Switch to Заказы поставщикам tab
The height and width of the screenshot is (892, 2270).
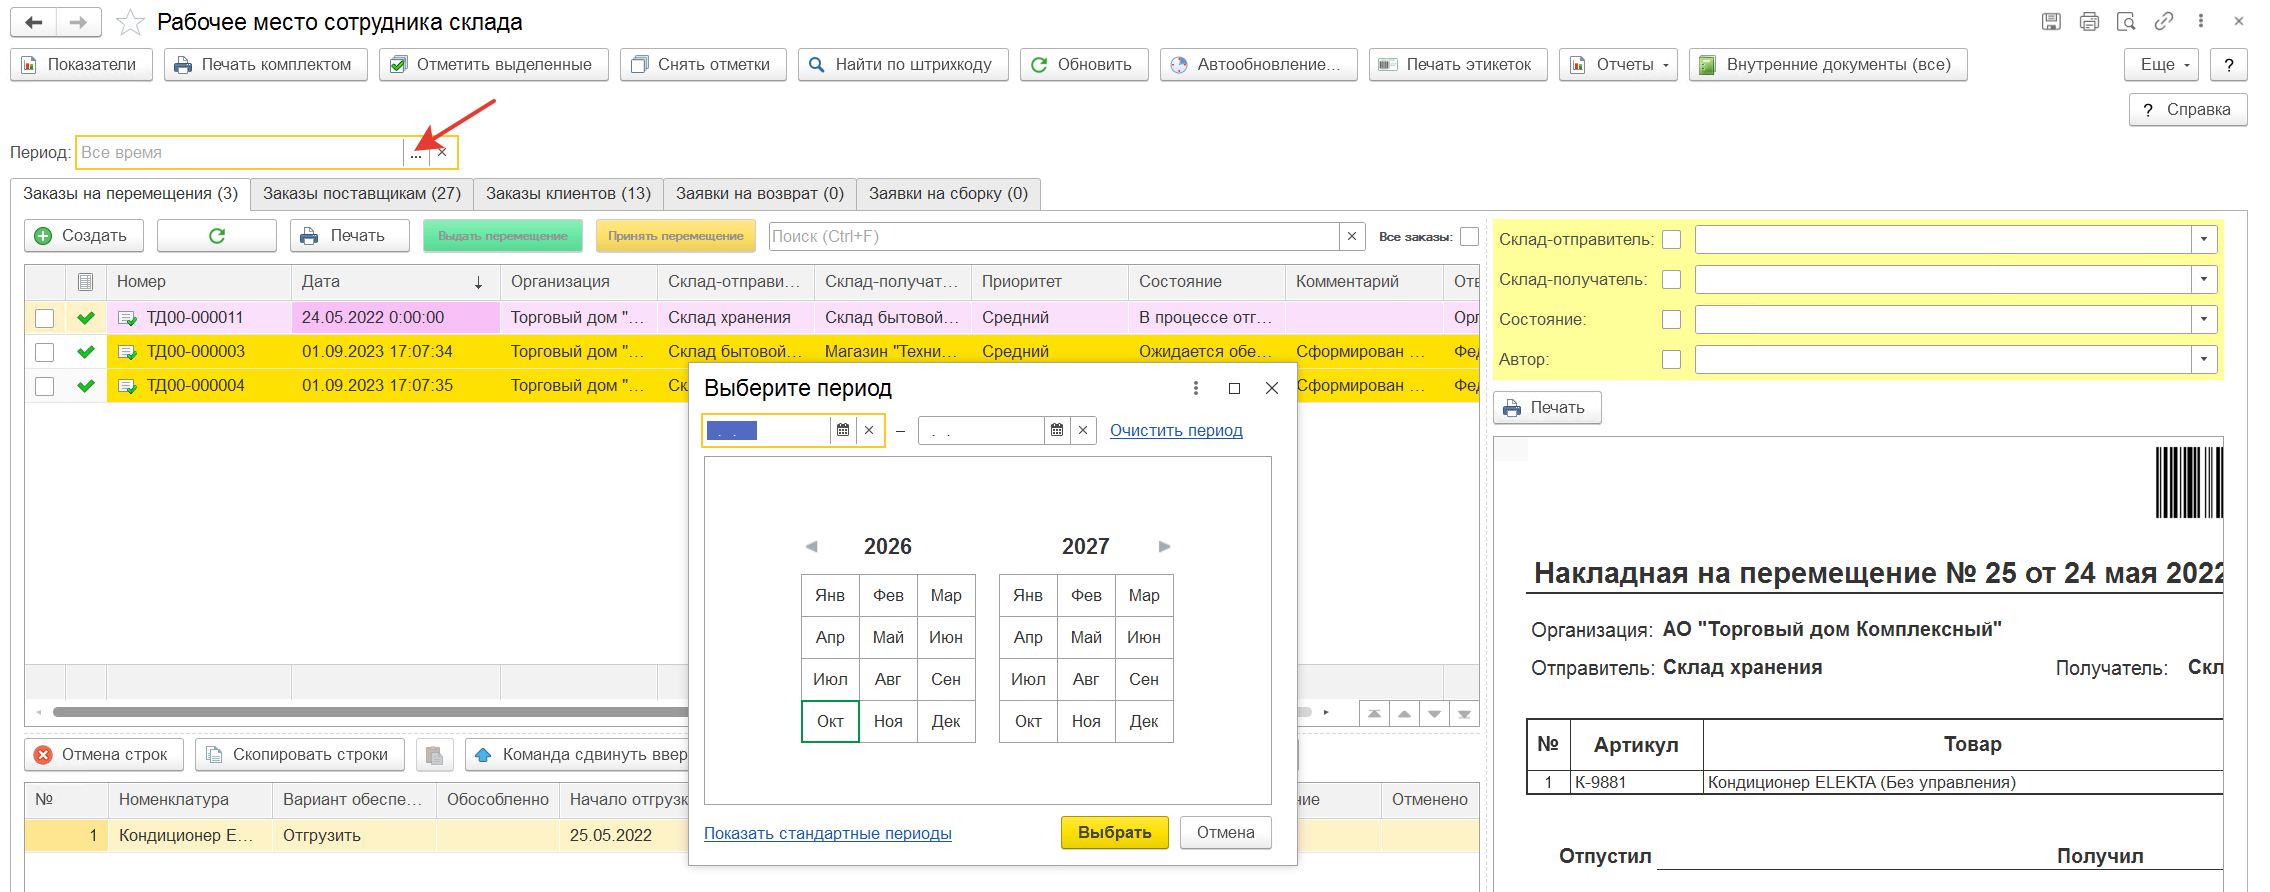(362, 194)
